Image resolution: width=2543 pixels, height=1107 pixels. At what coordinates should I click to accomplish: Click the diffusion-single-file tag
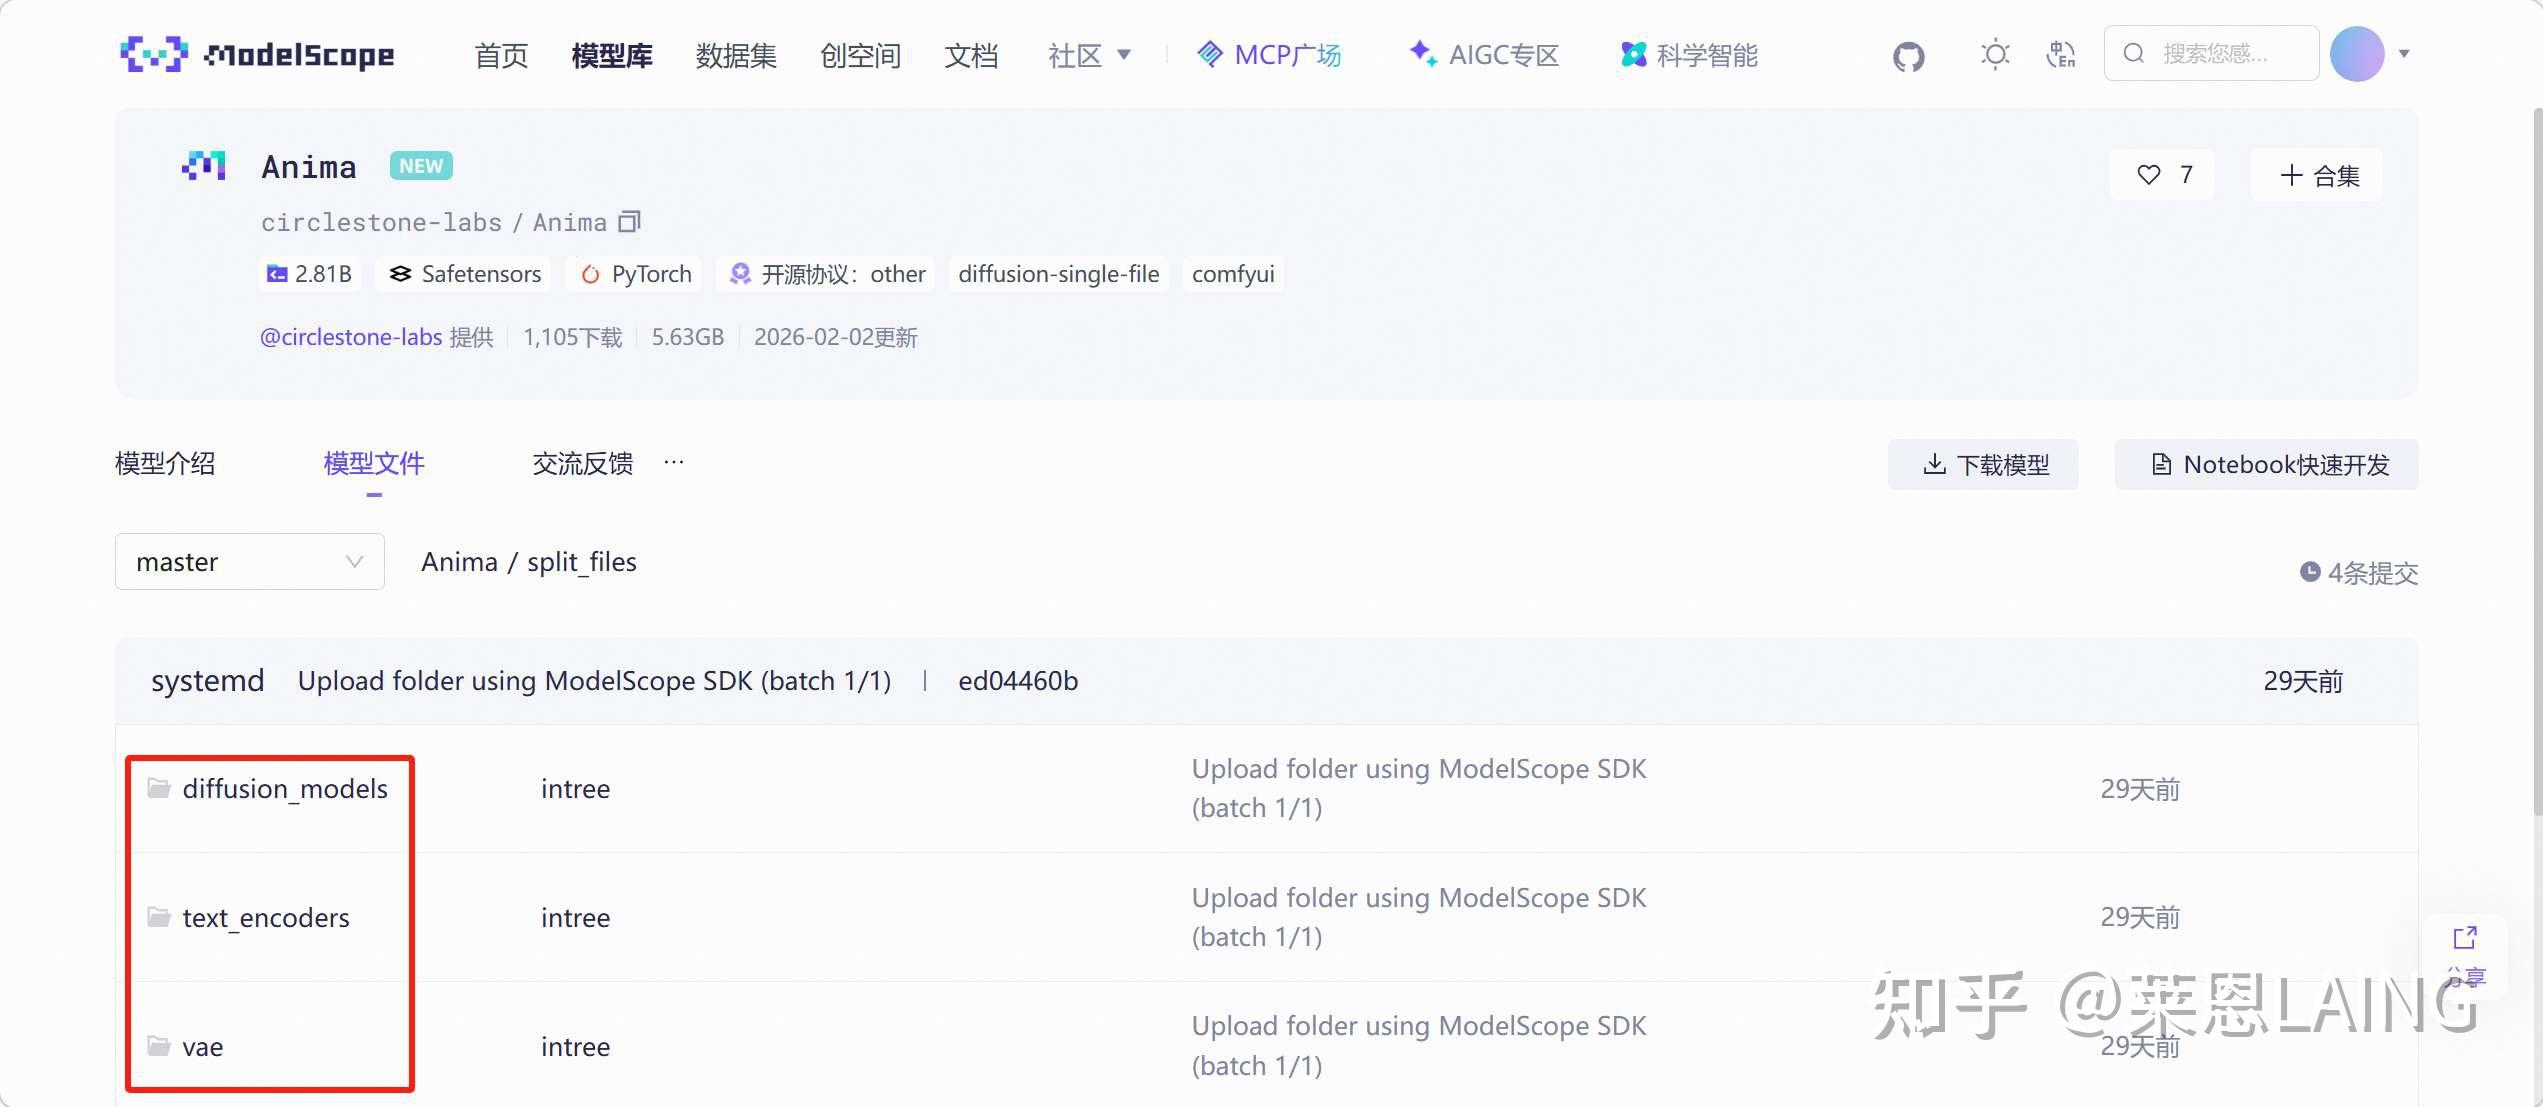1058,274
